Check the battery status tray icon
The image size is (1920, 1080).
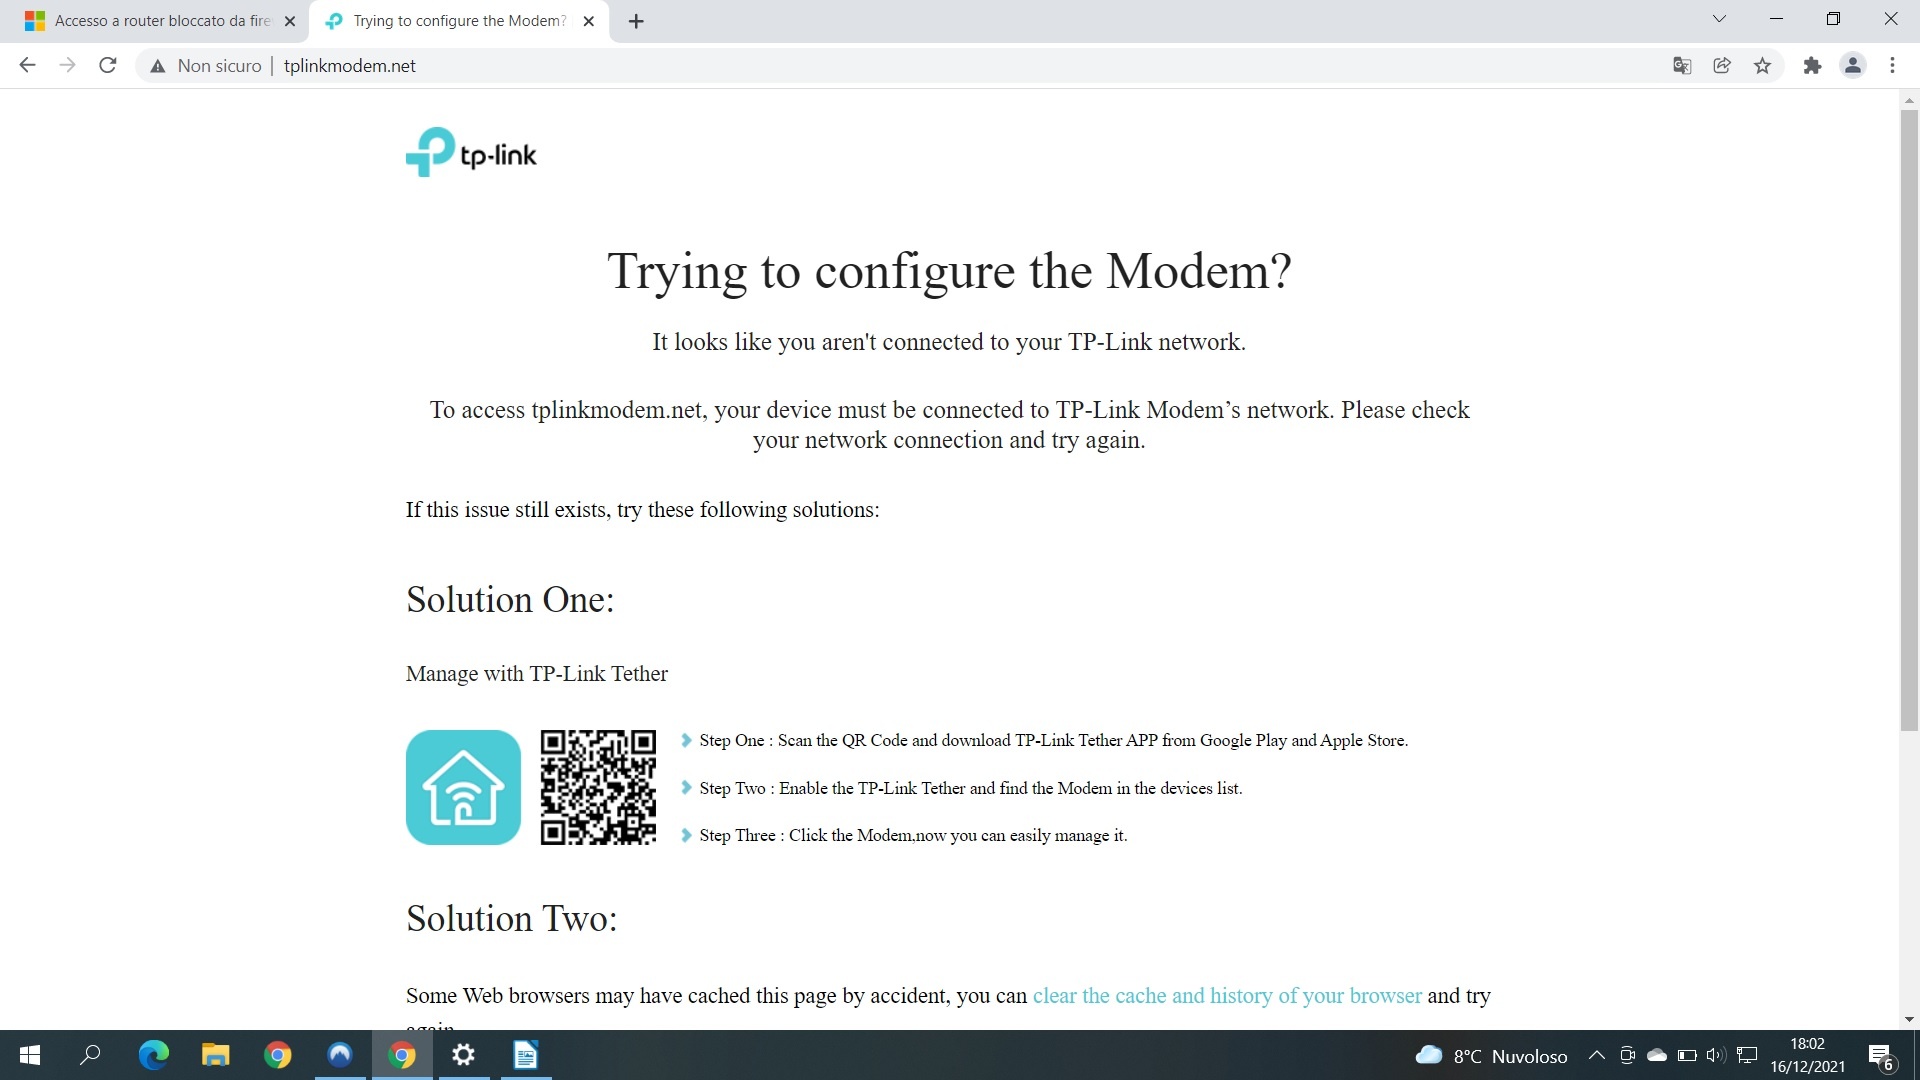click(1687, 1055)
